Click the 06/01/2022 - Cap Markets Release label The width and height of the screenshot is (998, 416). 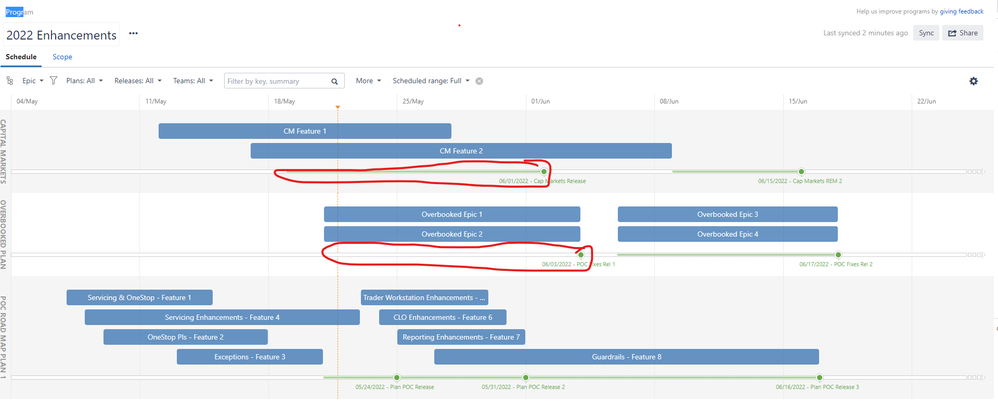pos(542,181)
